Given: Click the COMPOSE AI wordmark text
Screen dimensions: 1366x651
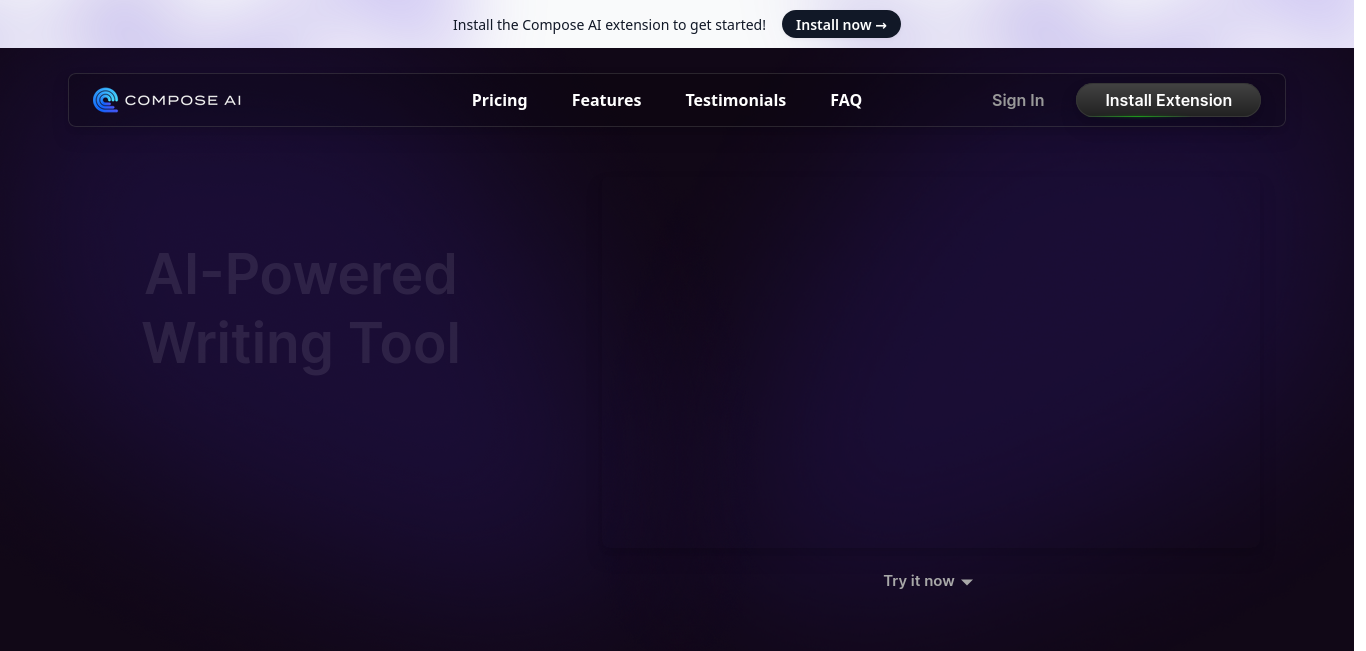Looking at the screenshot, I should tap(183, 100).
